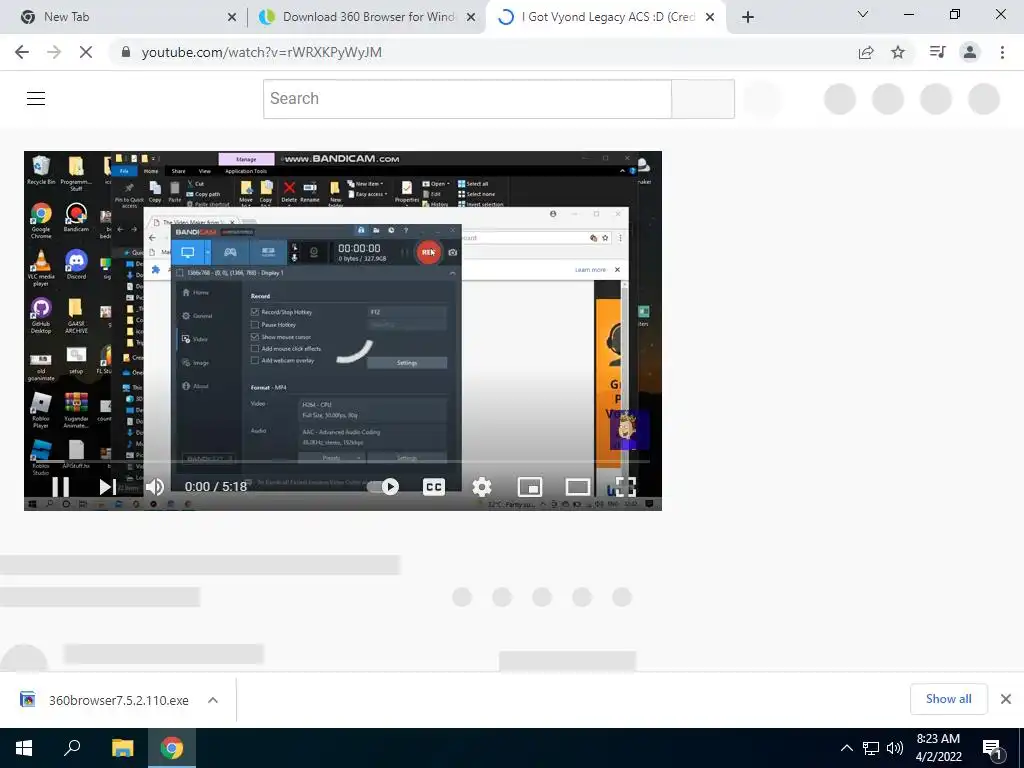Image resolution: width=1024 pixels, height=768 pixels.
Task: Open Chrome profile avatar
Action: point(970,52)
